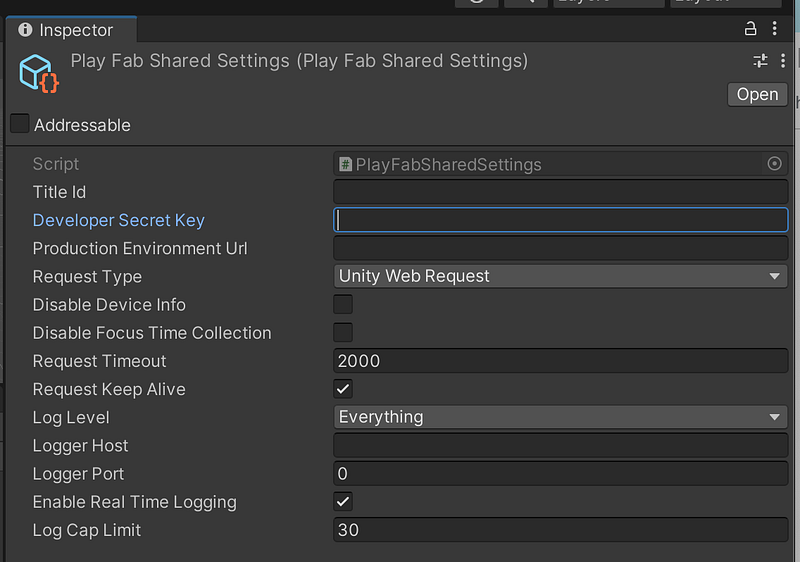800x562 pixels.
Task: Toggle the Addressable checkbox
Action: 19,123
